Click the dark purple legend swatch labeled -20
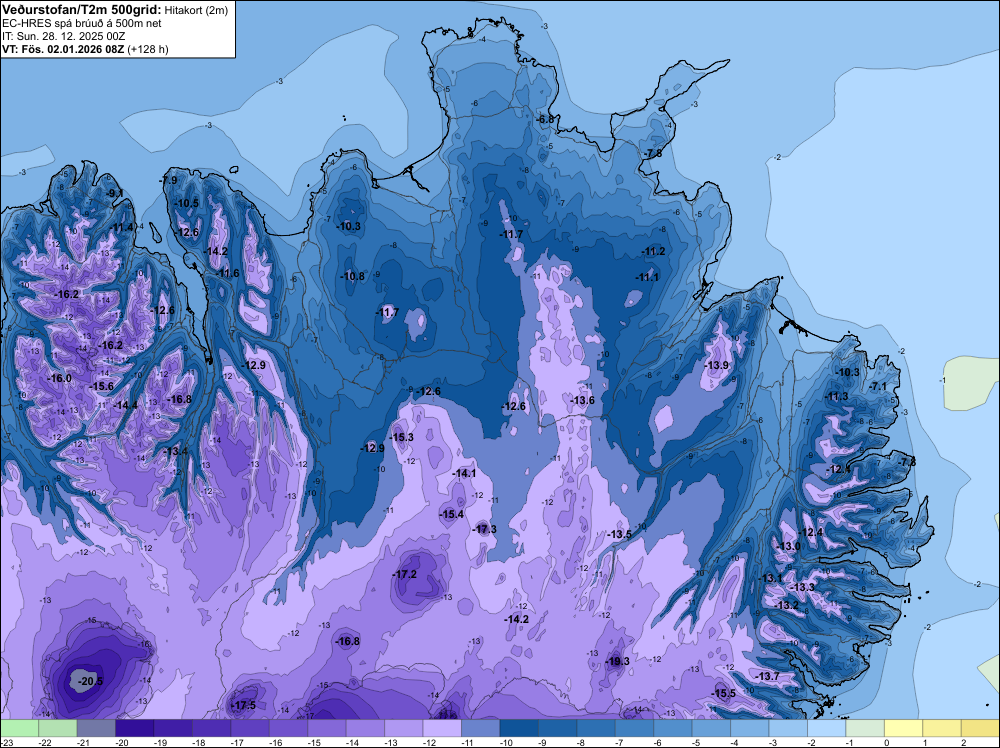This screenshot has height=748, width=1000. click(x=135, y=728)
